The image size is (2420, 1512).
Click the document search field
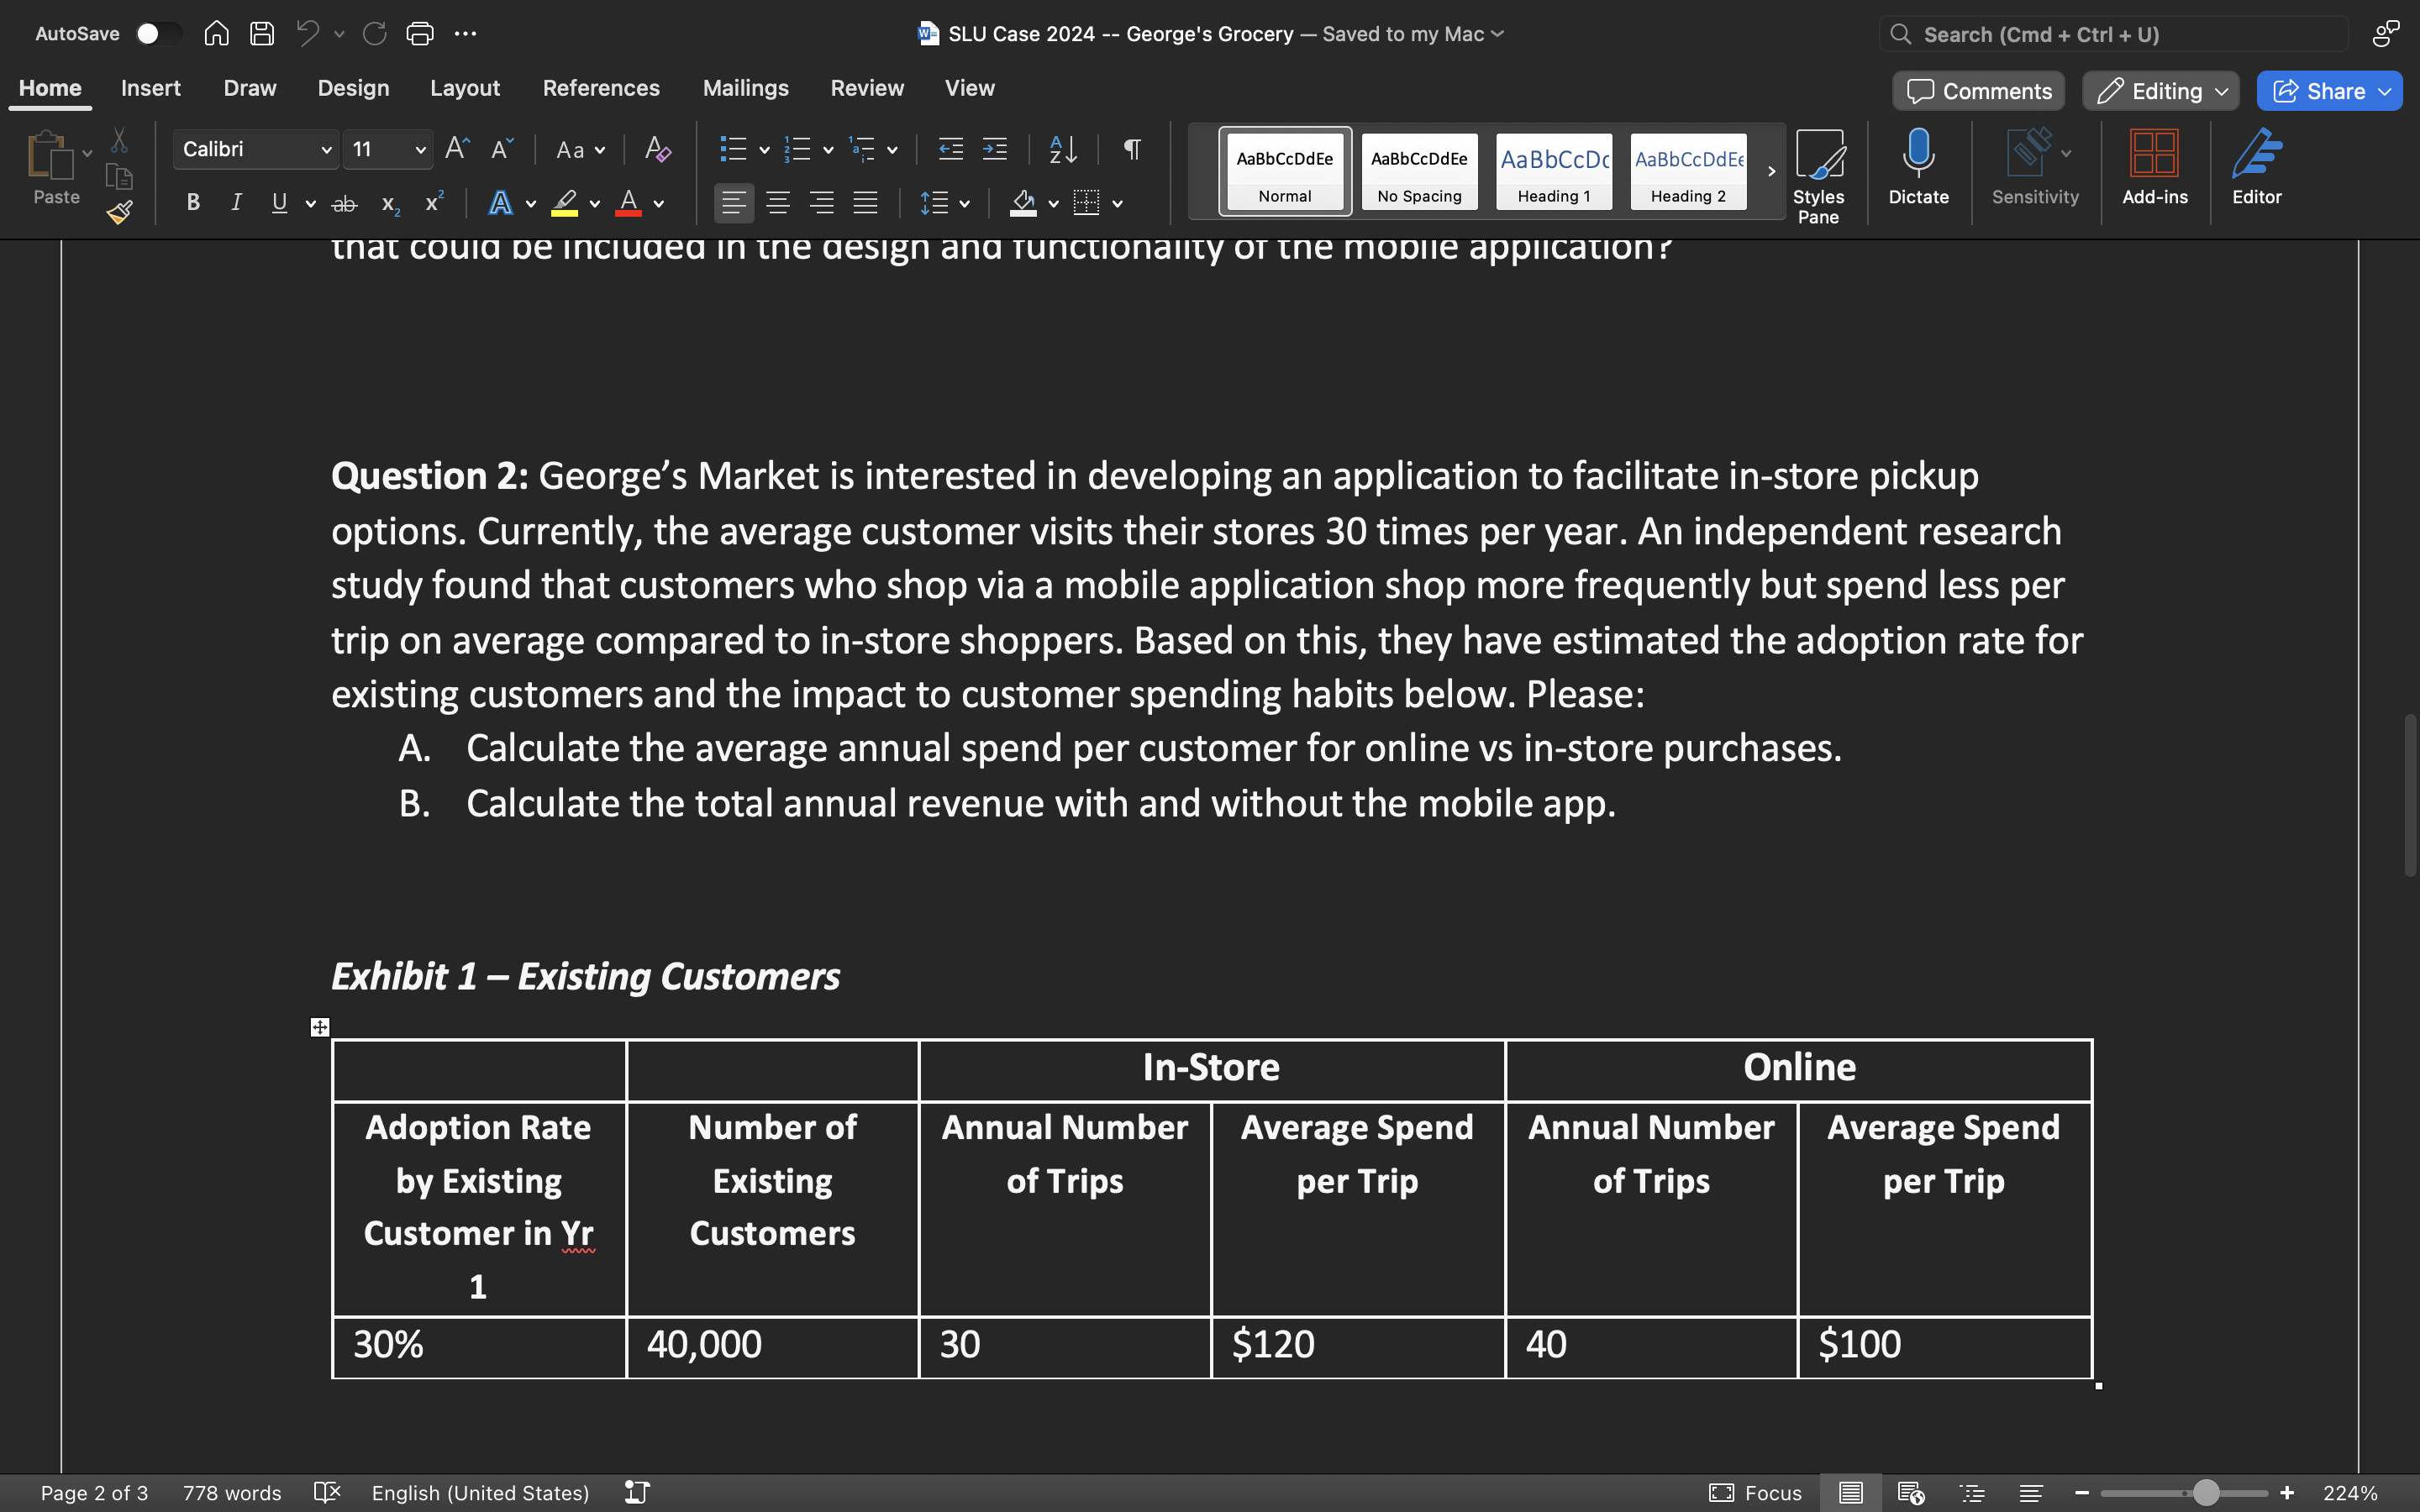point(2110,33)
